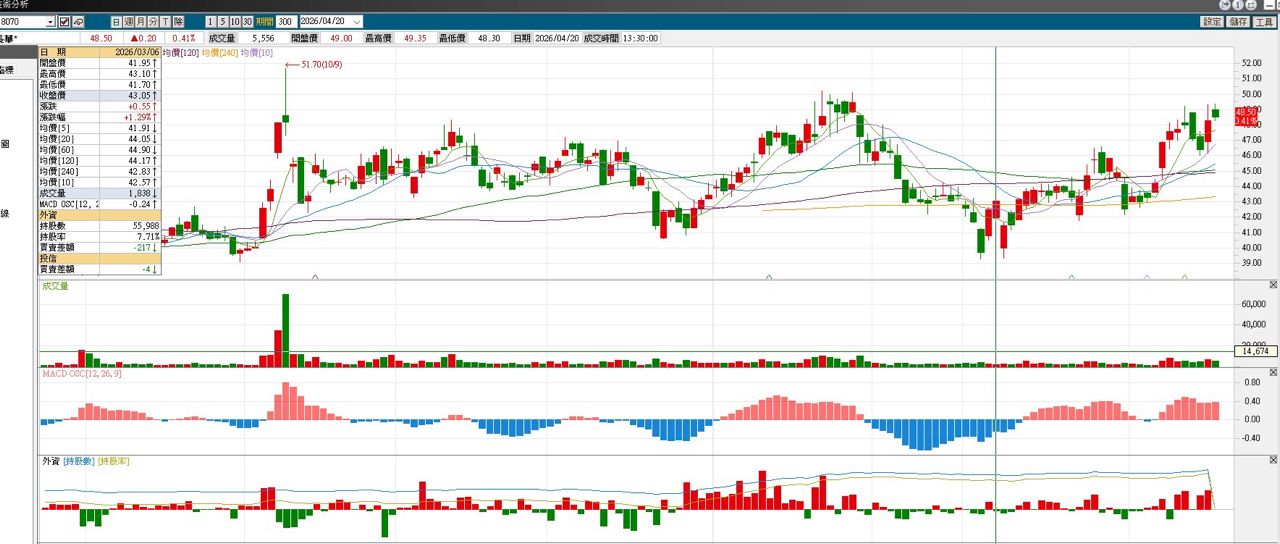Image resolution: width=1280 pixels, height=544 pixels.
Task: Click the T tick chart button
Action: click(164, 21)
